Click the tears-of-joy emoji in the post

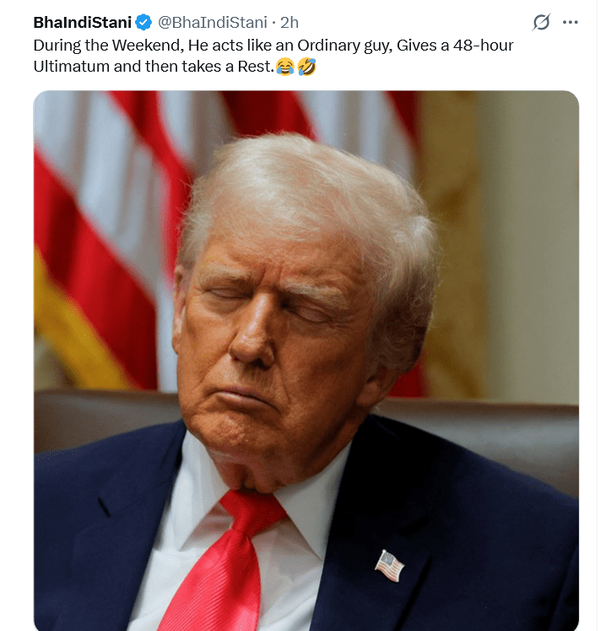pos(285,67)
